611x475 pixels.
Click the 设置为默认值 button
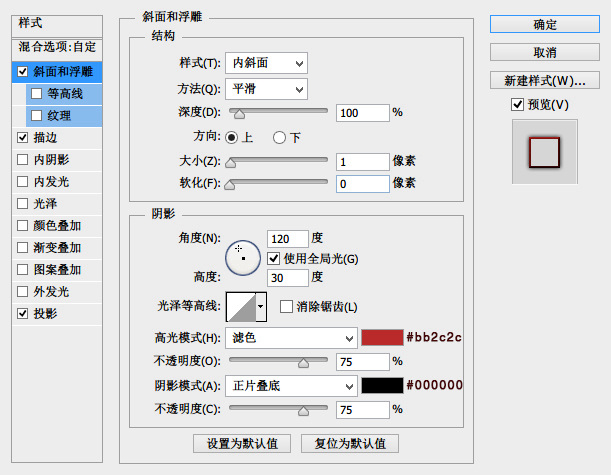coord(242,443)
